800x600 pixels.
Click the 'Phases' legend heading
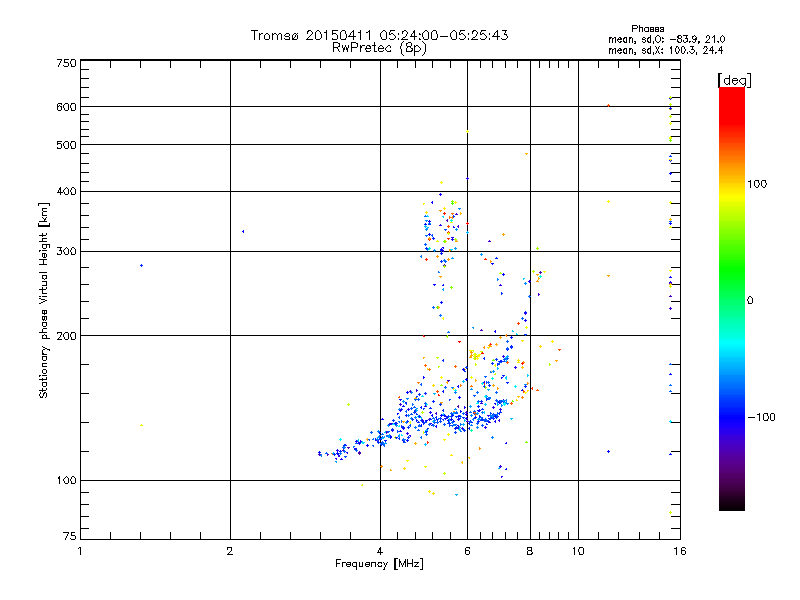click(647, 29)
